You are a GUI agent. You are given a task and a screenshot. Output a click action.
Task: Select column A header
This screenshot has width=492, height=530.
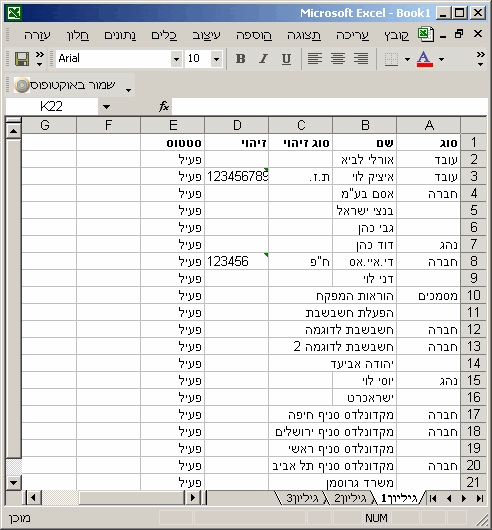click(x=429, y=125)
